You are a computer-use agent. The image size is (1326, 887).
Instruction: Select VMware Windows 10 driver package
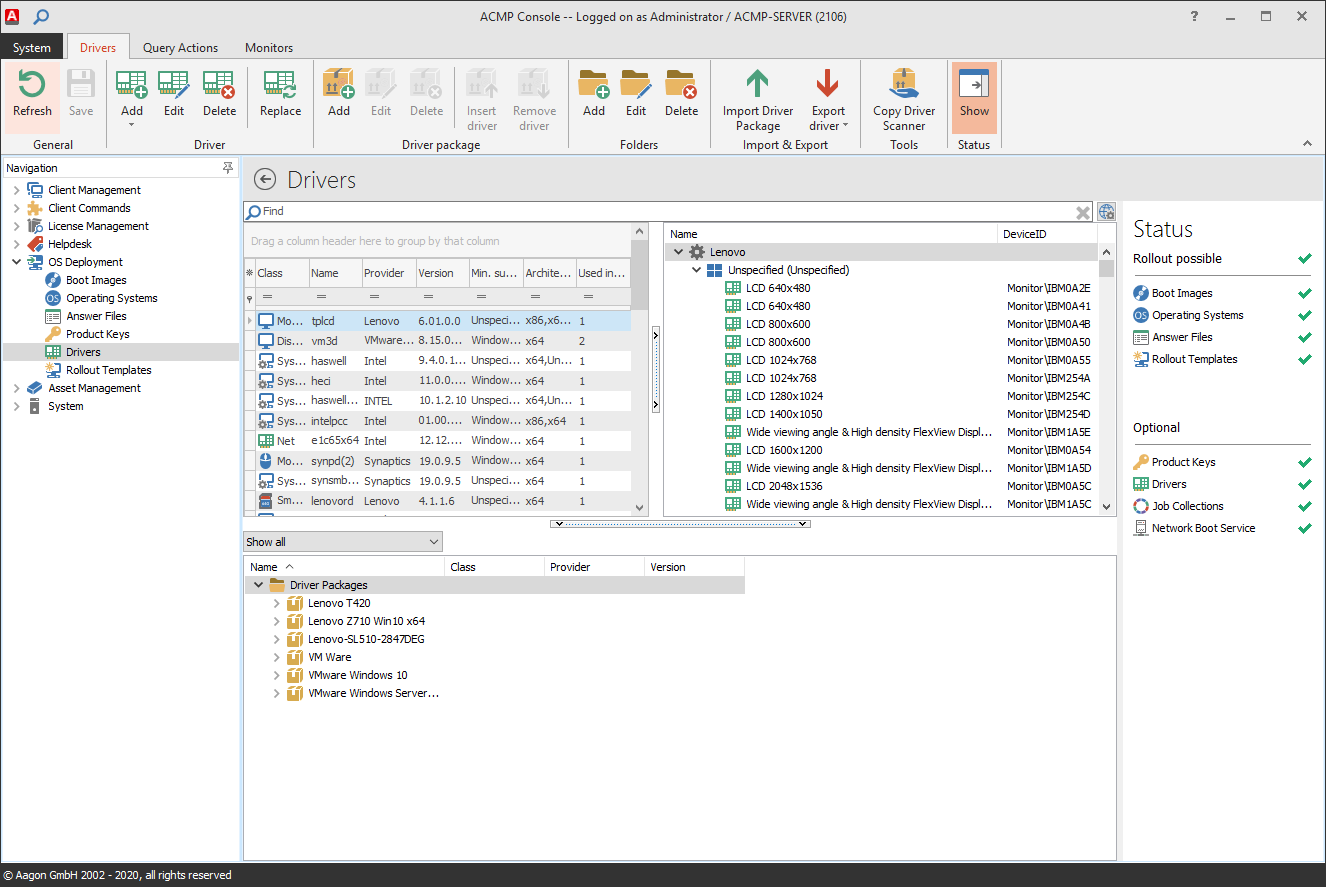point(357,675)
